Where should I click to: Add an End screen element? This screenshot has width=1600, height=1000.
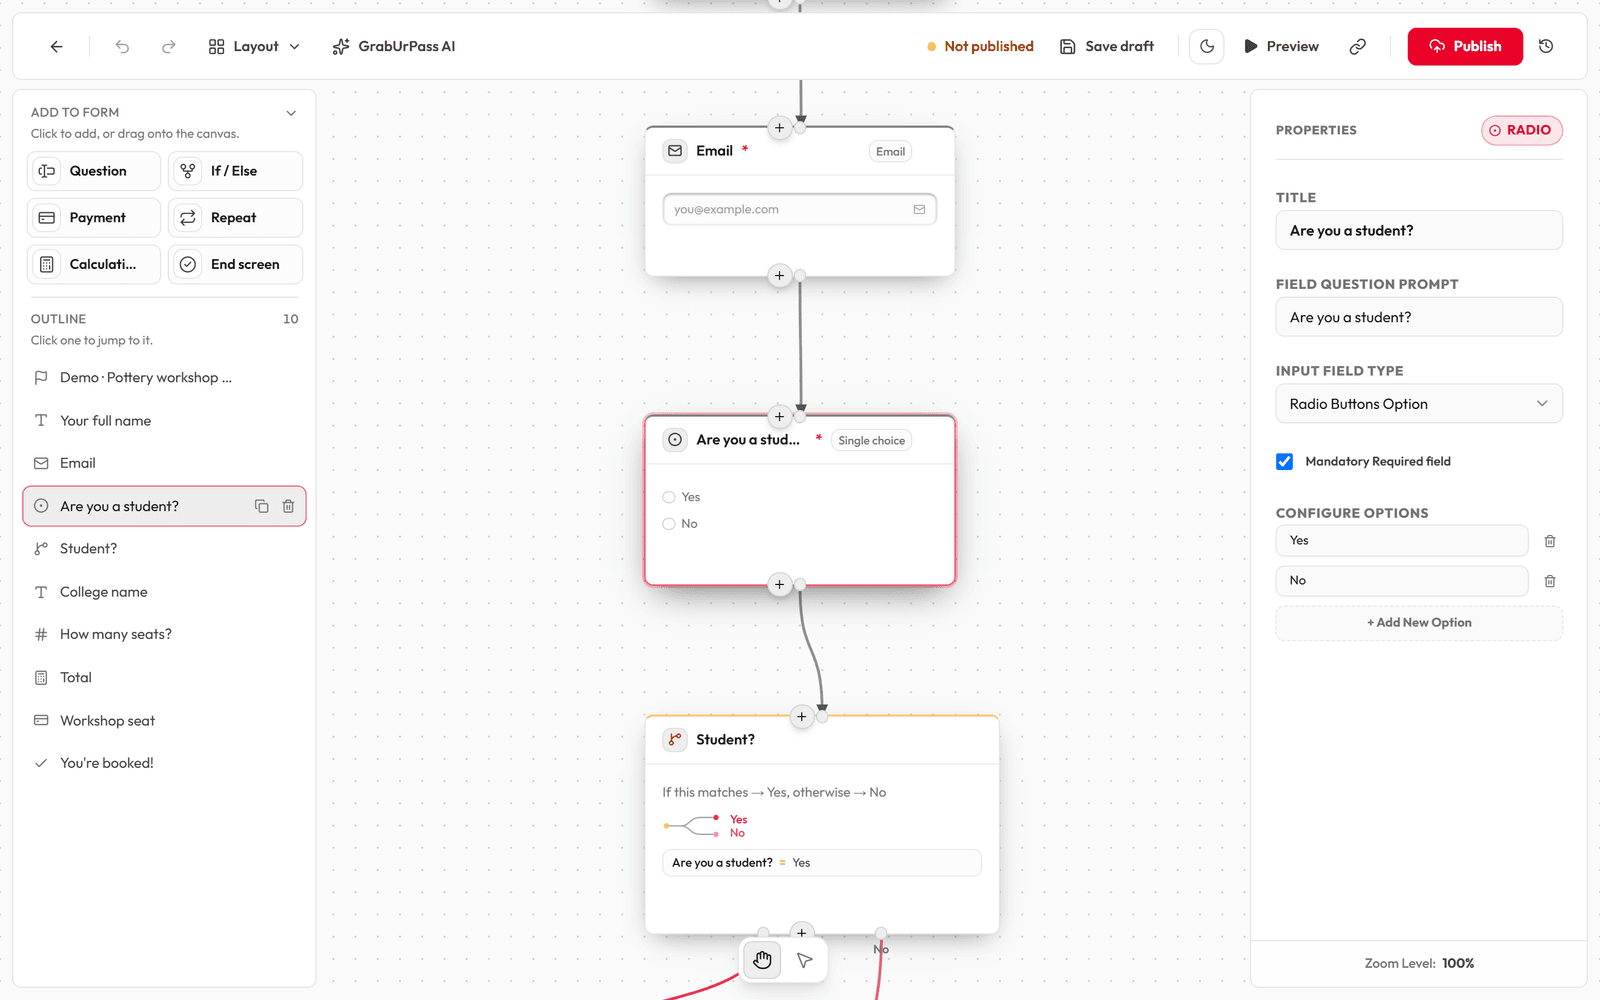tap(236, 265)
